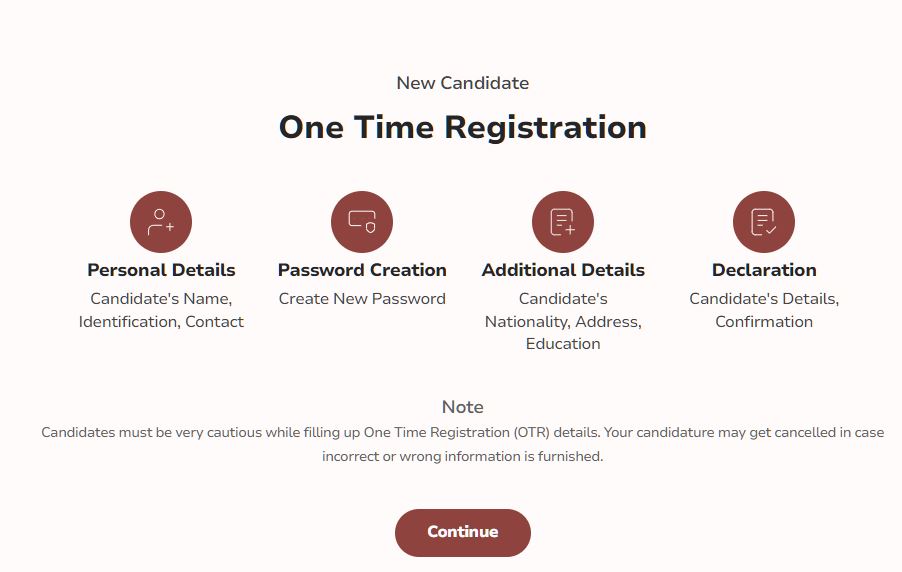This screenshot has width=902, height=572.
Task: Click the "Create New Password" description
Action: tap(362, 299)
